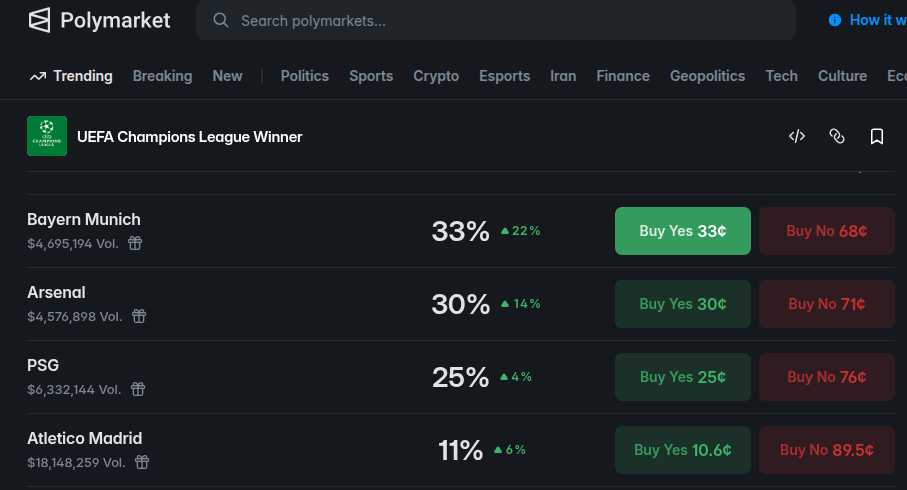Select the Crypto category tab
The image size is (907, 490).
click(436, 76)
